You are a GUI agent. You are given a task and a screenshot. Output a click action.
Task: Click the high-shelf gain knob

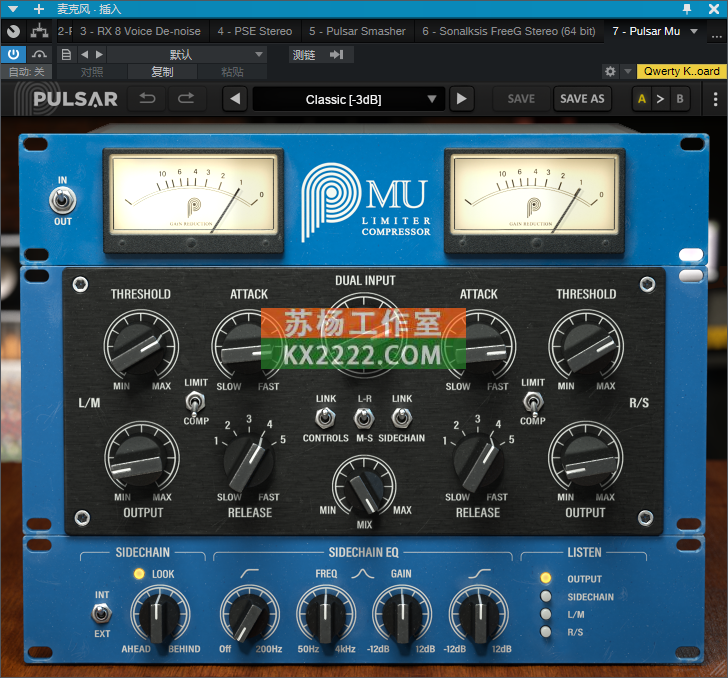pyautogui.click(x=479, y=614)
